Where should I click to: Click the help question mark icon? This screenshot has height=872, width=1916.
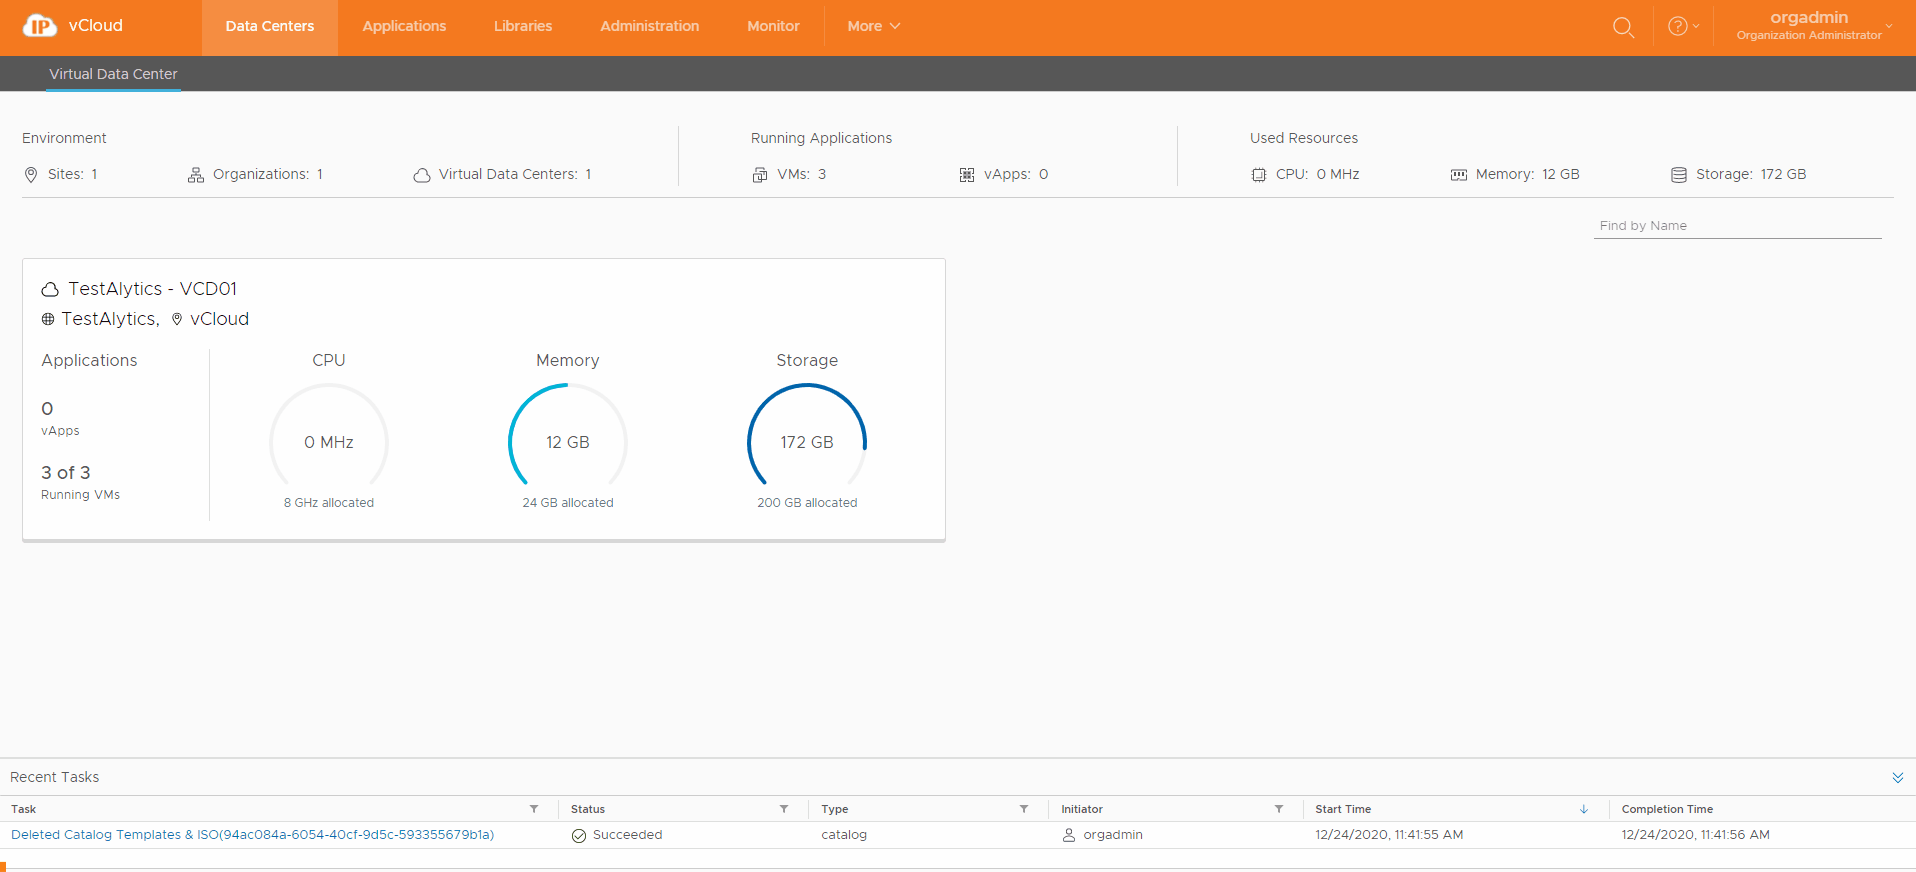pyautogui.click(x=1678, y=27)
